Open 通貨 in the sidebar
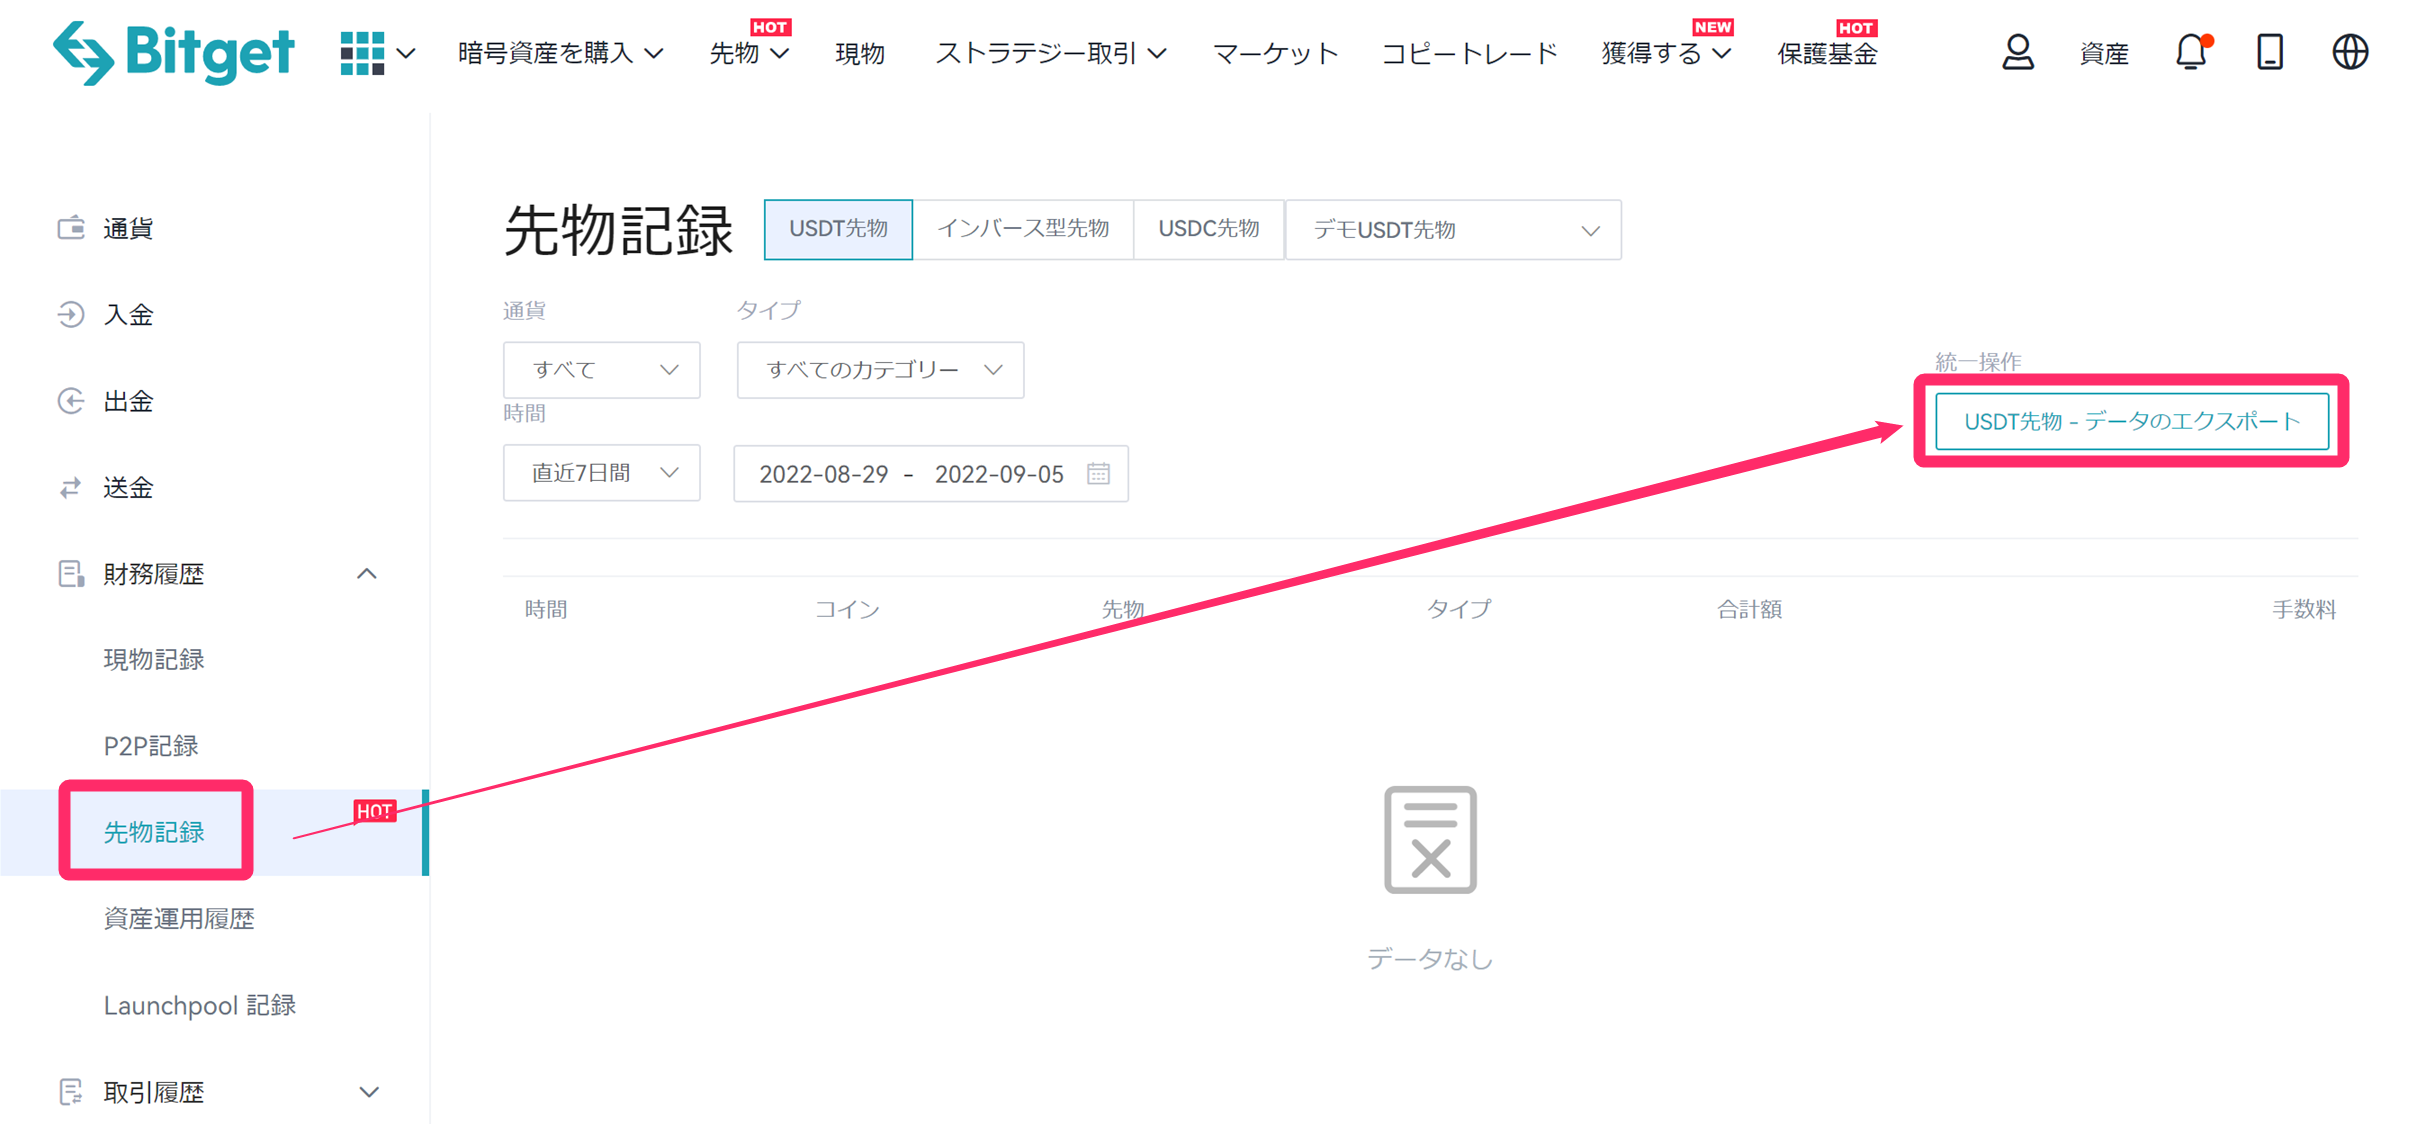The image size is (2426, 1124). [128, 228]
